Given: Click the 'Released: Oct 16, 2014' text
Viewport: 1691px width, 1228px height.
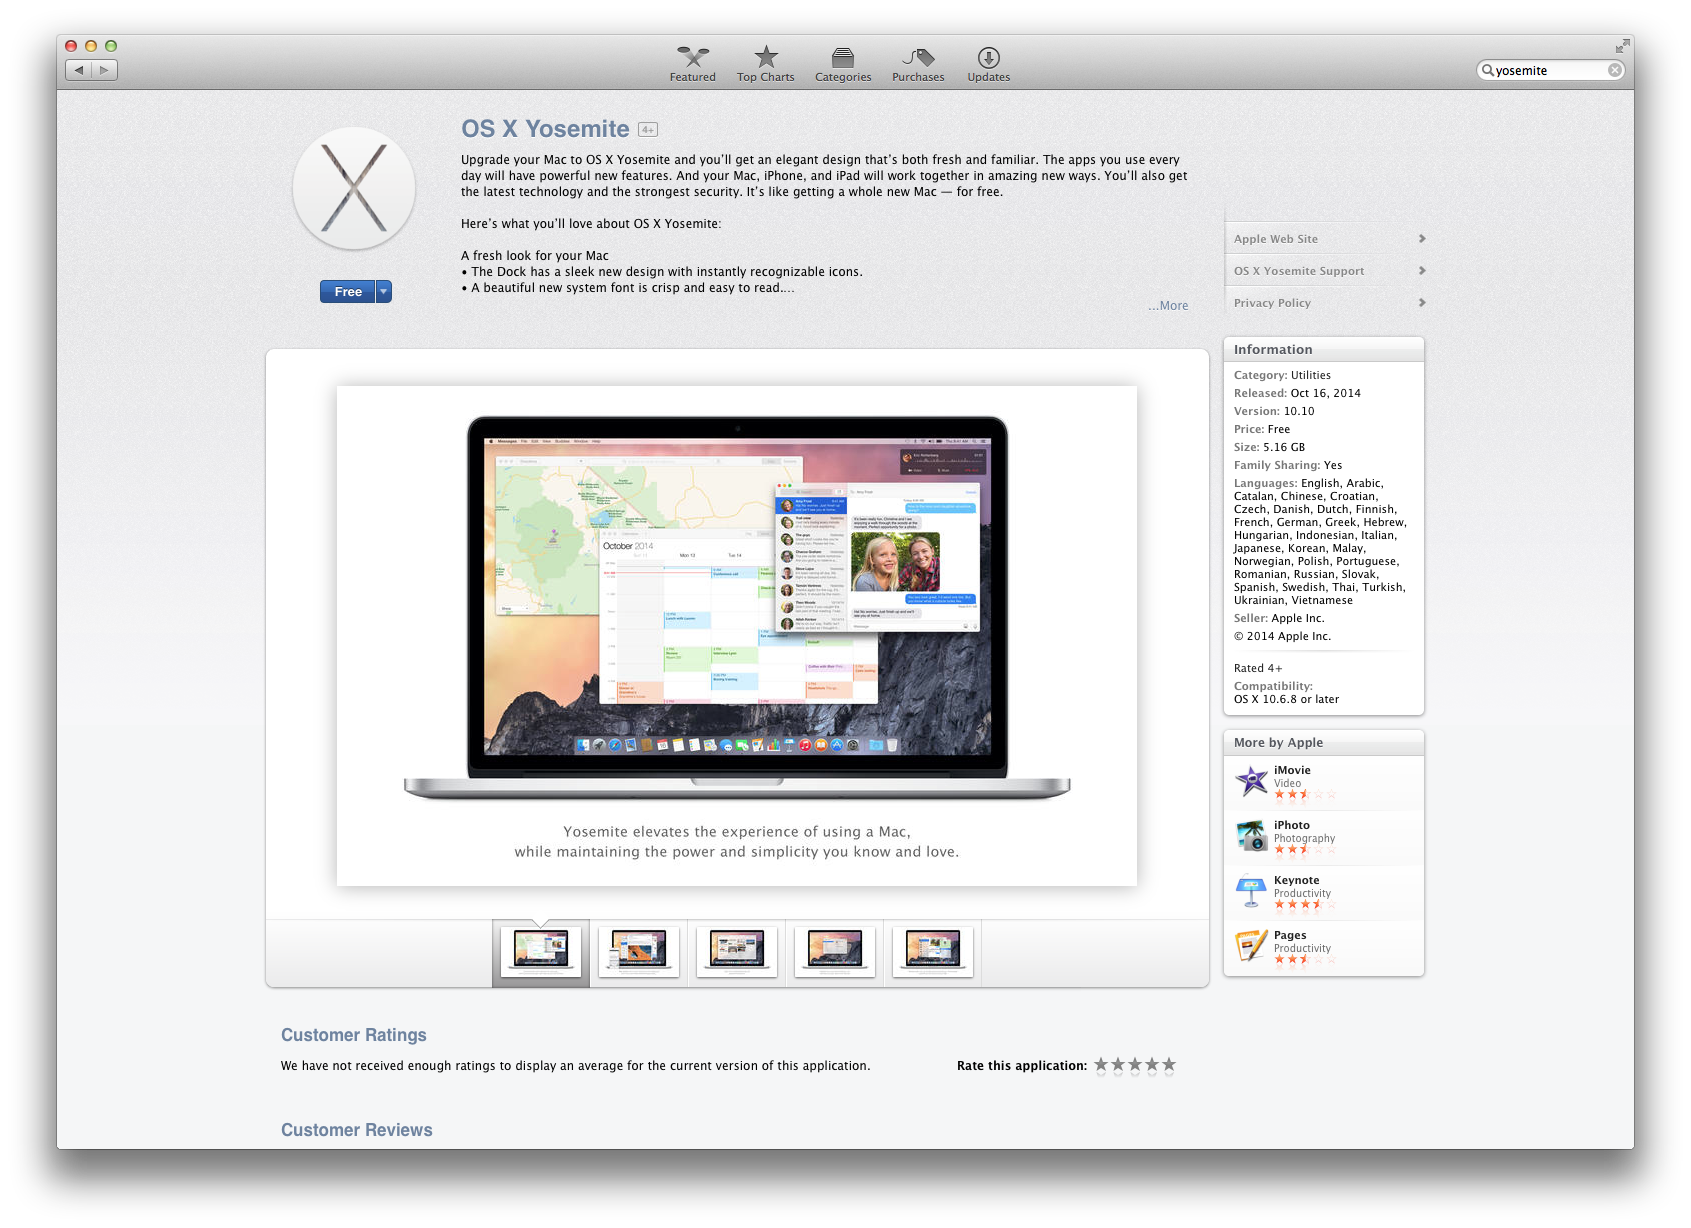Looking at the screenshot, I should (1297, 393).
